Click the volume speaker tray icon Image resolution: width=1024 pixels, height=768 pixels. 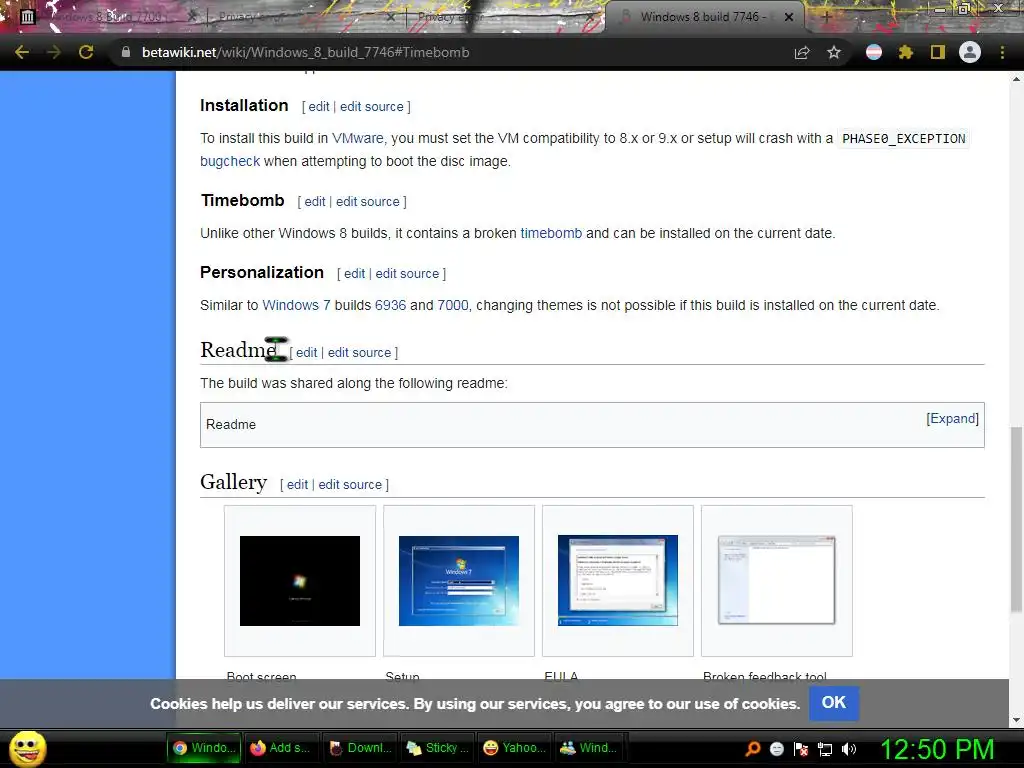[x=849, y=749]
